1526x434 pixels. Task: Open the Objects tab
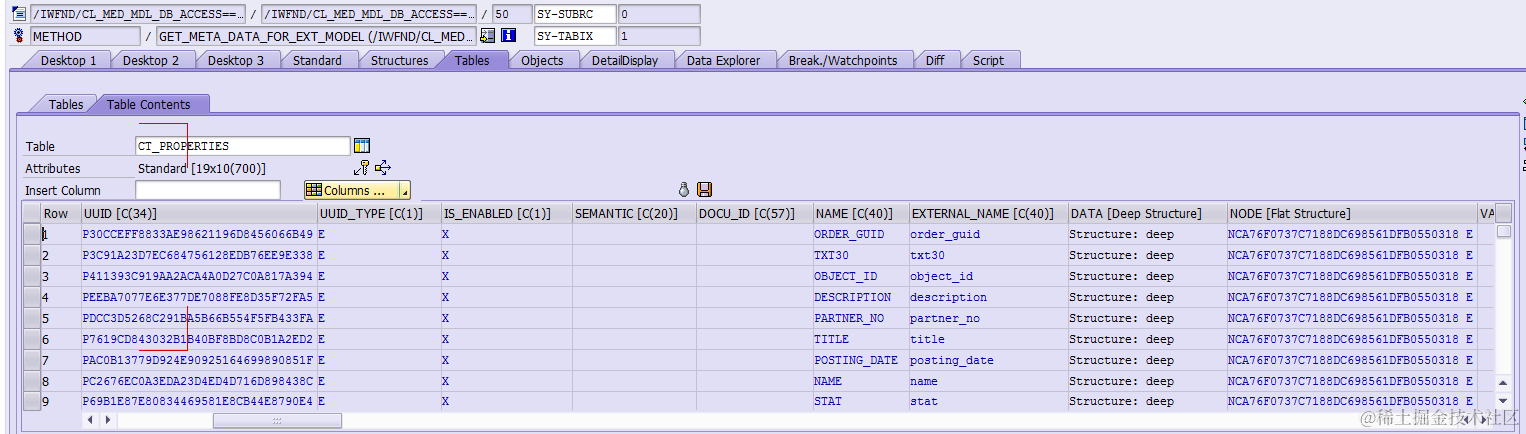click(x=542, y=60)
